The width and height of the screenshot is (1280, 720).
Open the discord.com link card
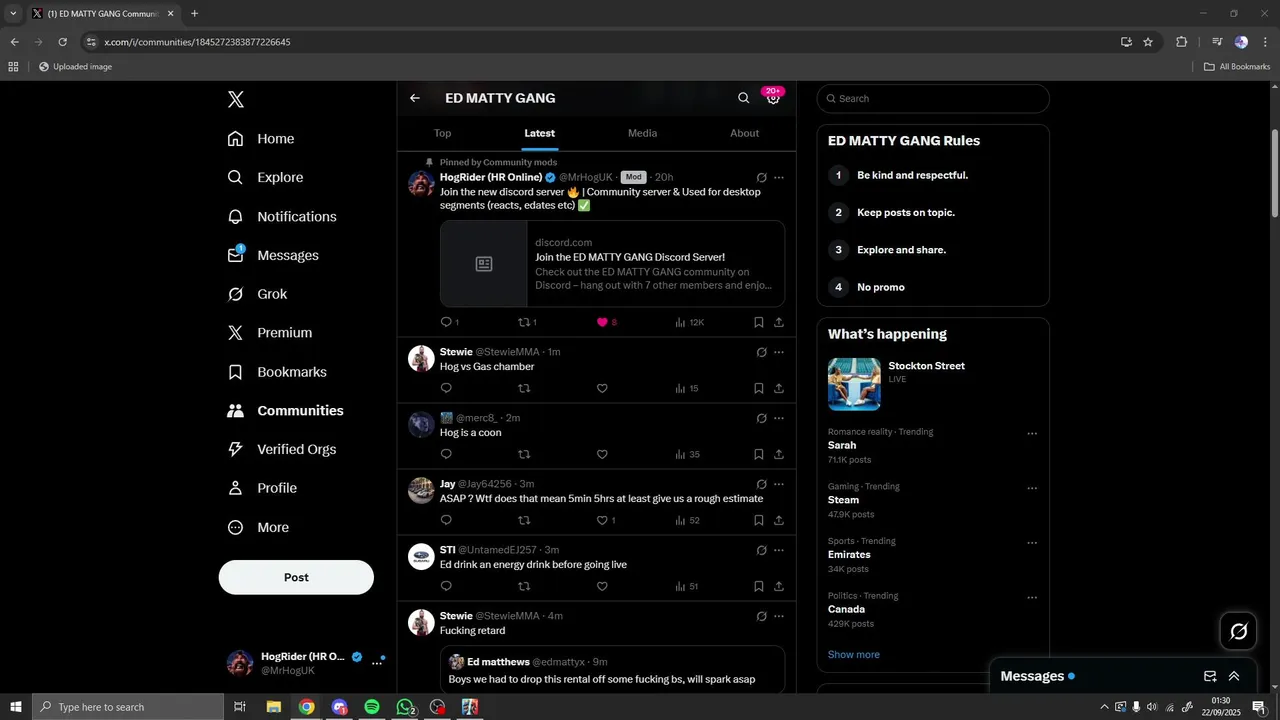point(612,264)
